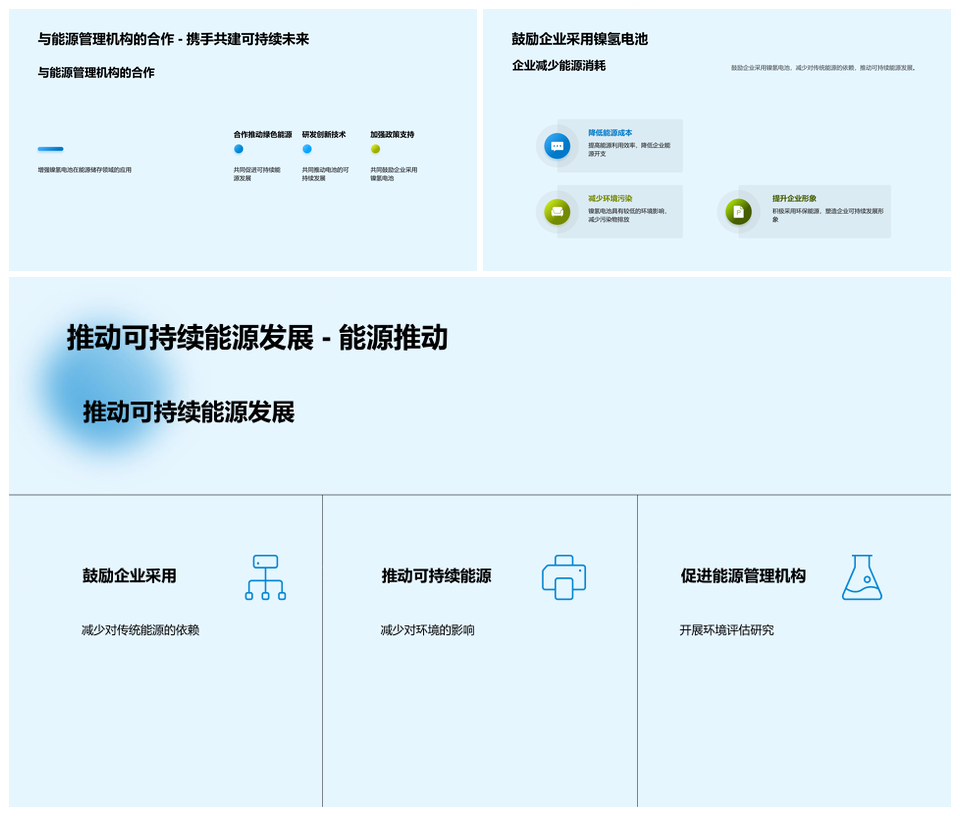Click the heading 推动可持续能源发展 - 能源推动
Viewport: 960px width, 816px height.
(x=257, y=338)
